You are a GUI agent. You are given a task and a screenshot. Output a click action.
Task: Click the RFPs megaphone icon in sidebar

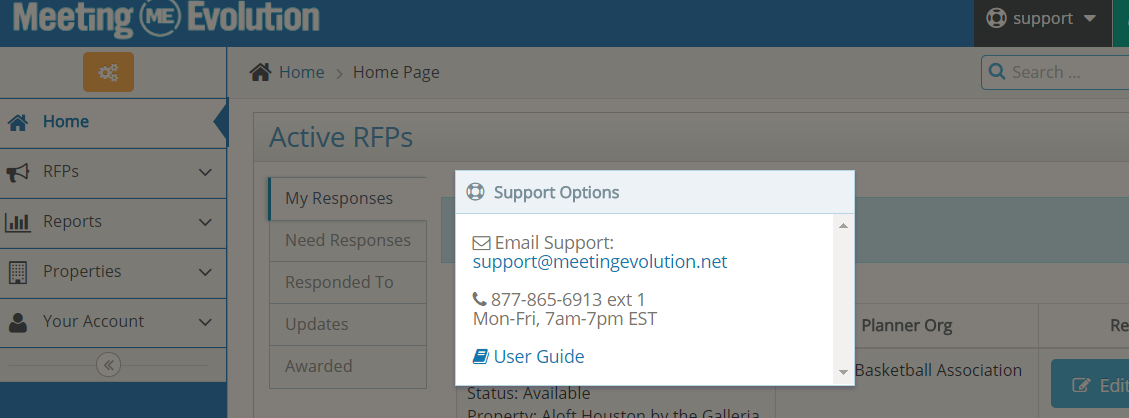(x=18, y=172)
